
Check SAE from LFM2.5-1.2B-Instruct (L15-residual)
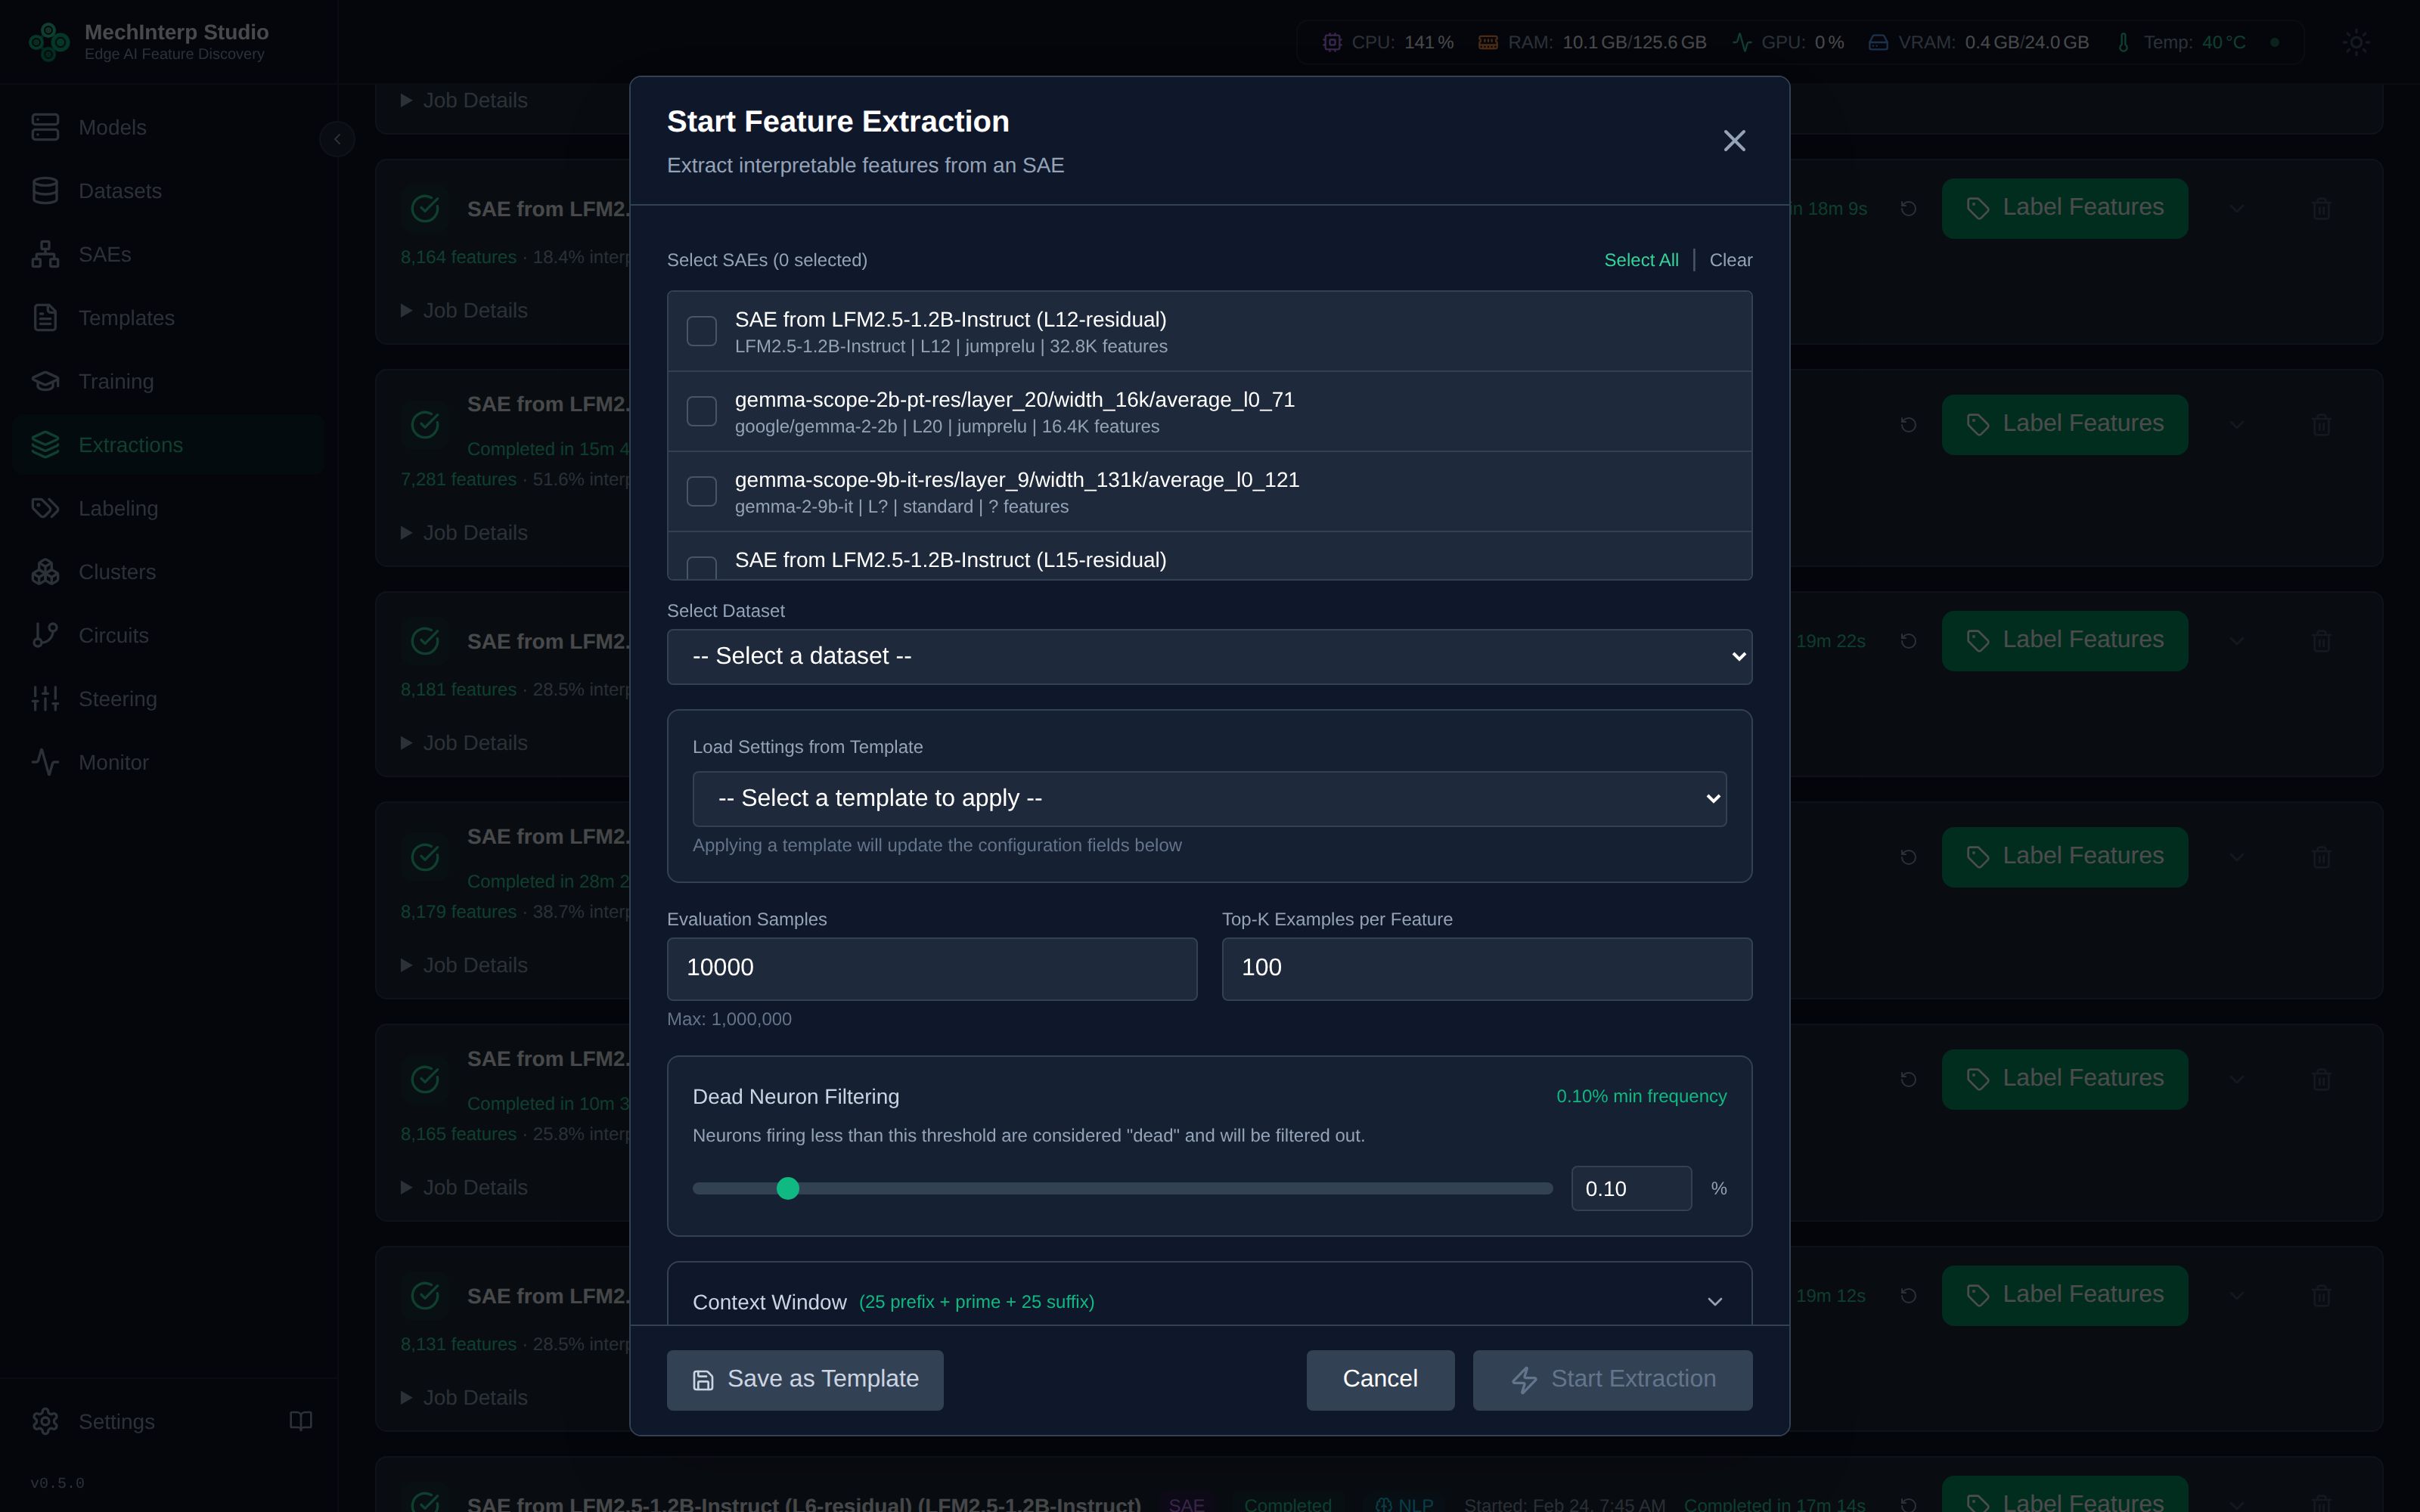[x=702, y=568]
